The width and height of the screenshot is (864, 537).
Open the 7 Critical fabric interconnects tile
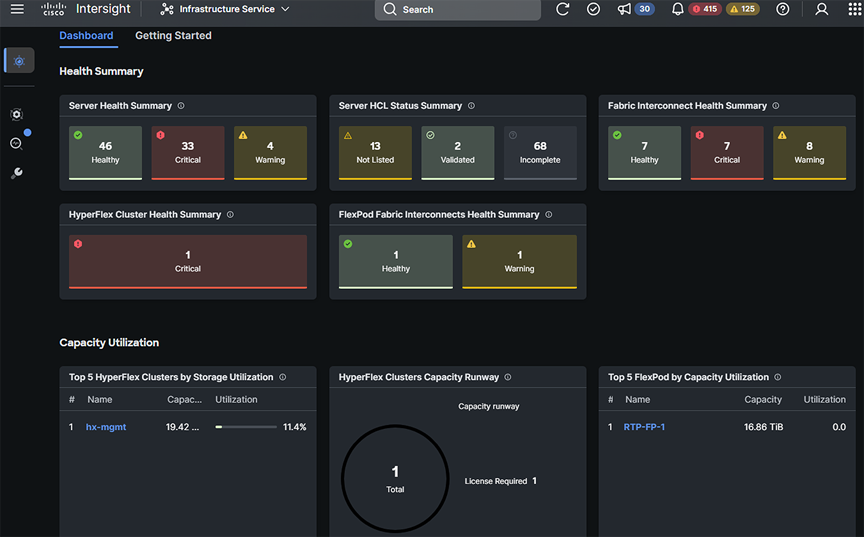727,153
